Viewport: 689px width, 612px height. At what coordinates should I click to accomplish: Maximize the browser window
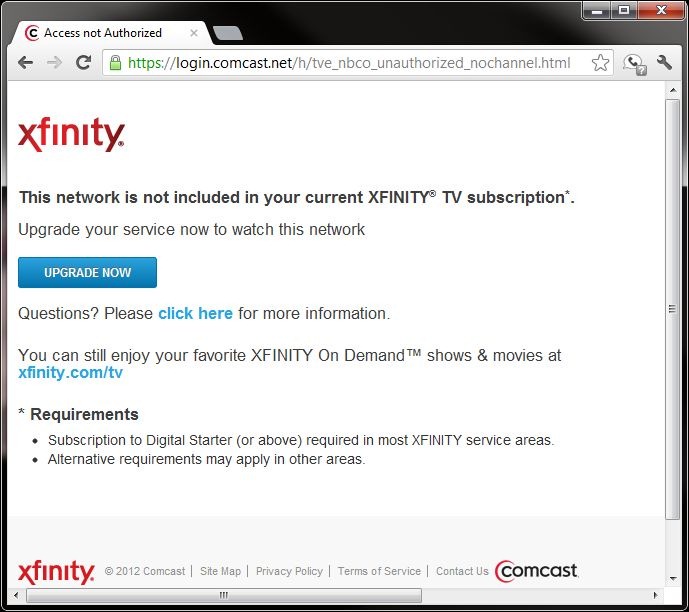624,10
